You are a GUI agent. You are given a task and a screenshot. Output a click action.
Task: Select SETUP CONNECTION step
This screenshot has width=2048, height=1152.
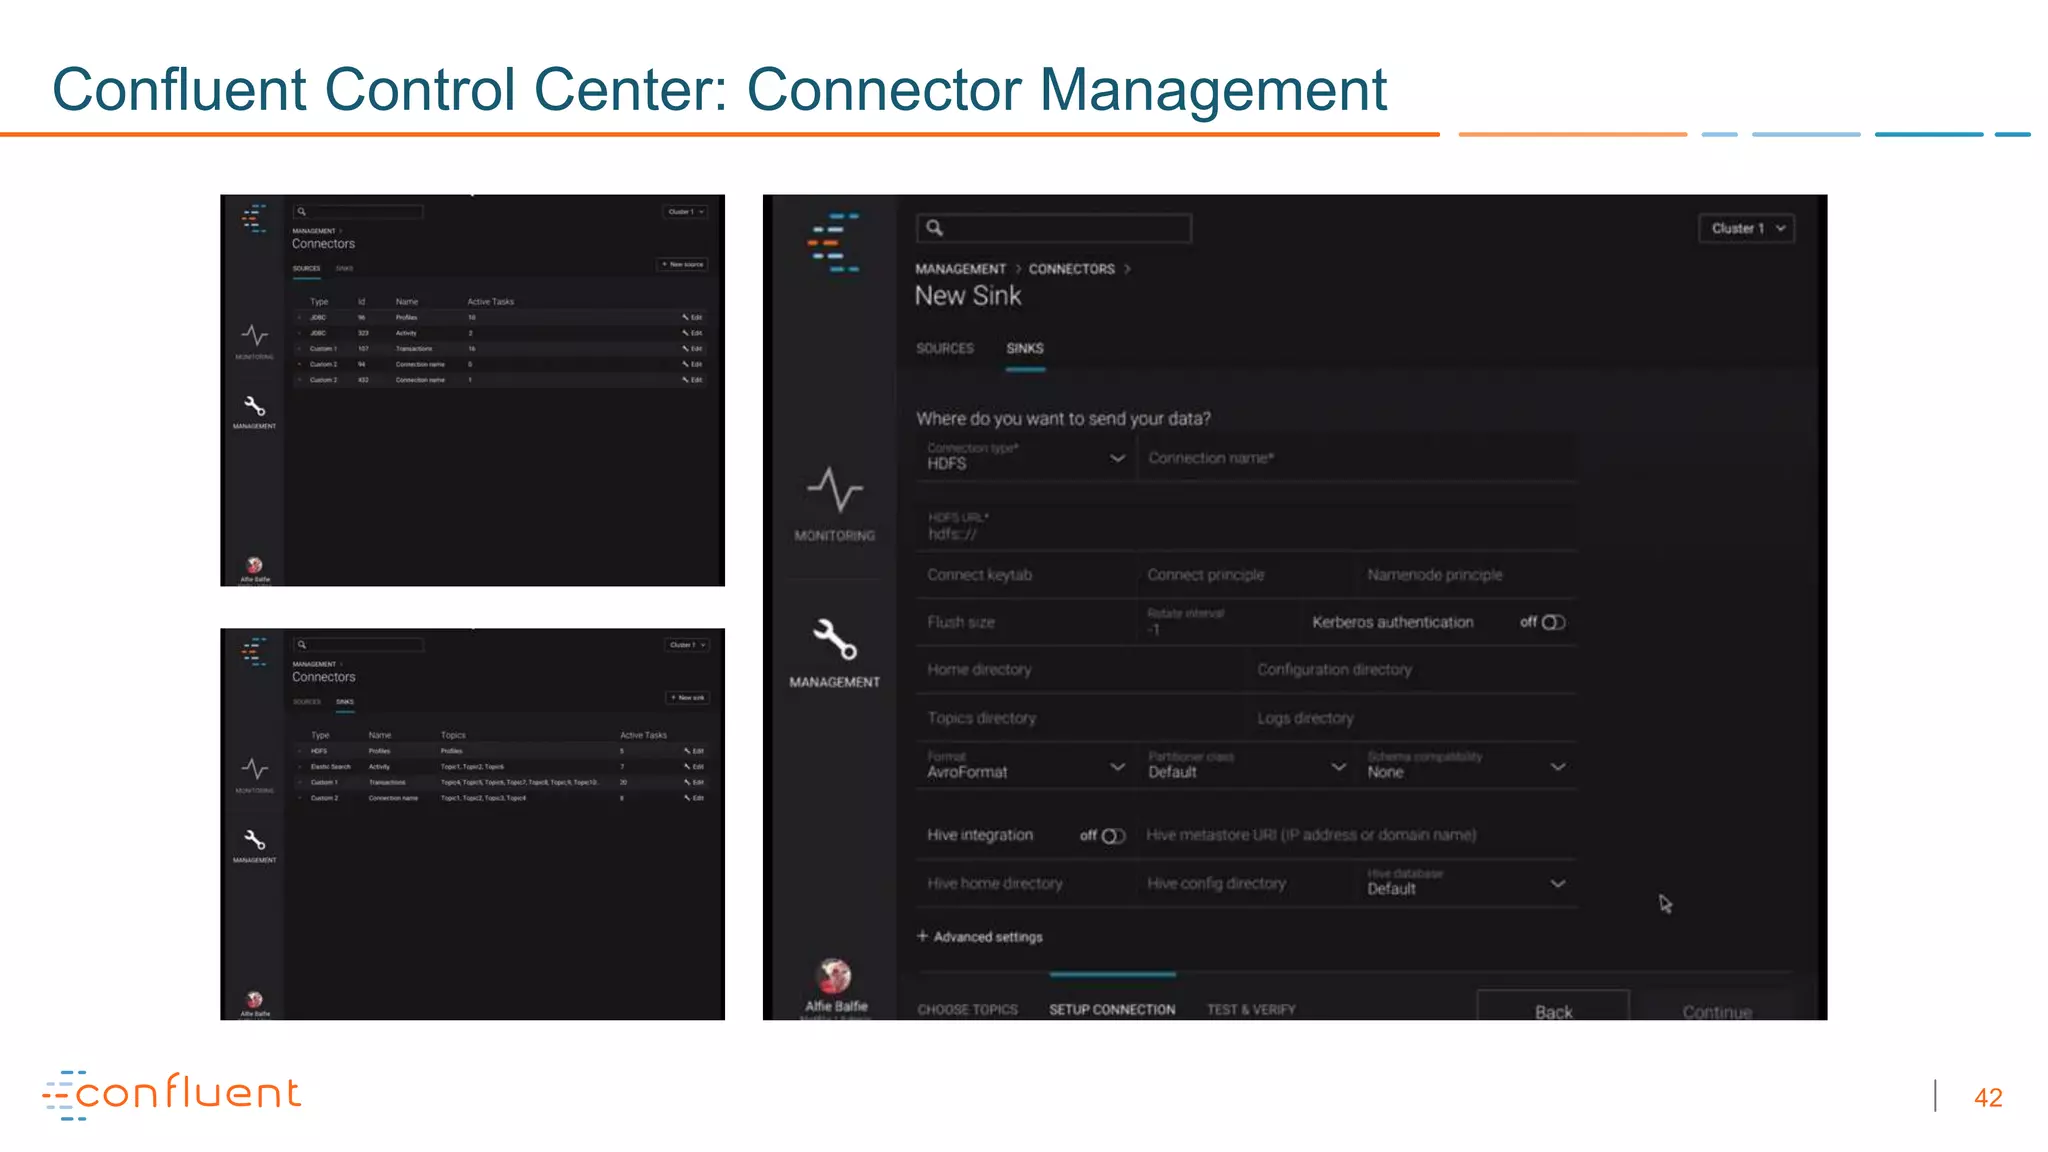(x=1112, y=1010)
